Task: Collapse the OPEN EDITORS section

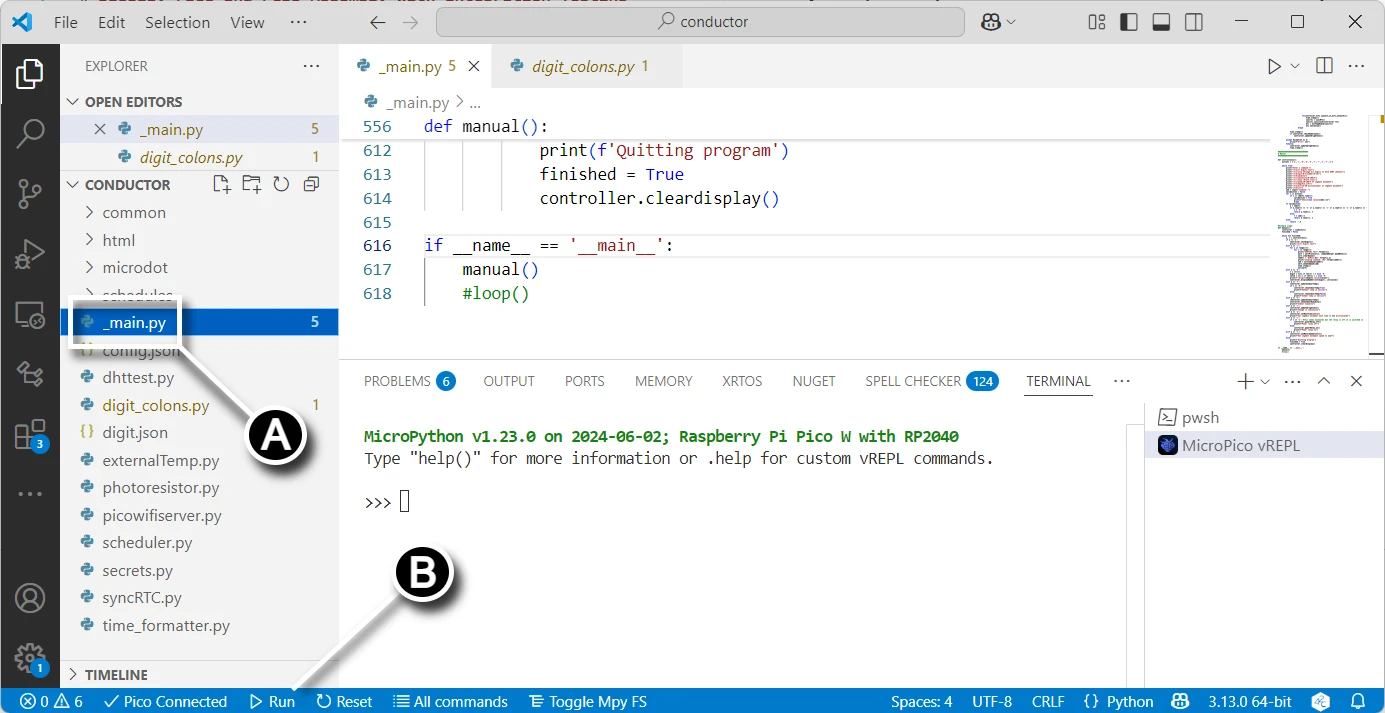Action: [x=72, y=102]
